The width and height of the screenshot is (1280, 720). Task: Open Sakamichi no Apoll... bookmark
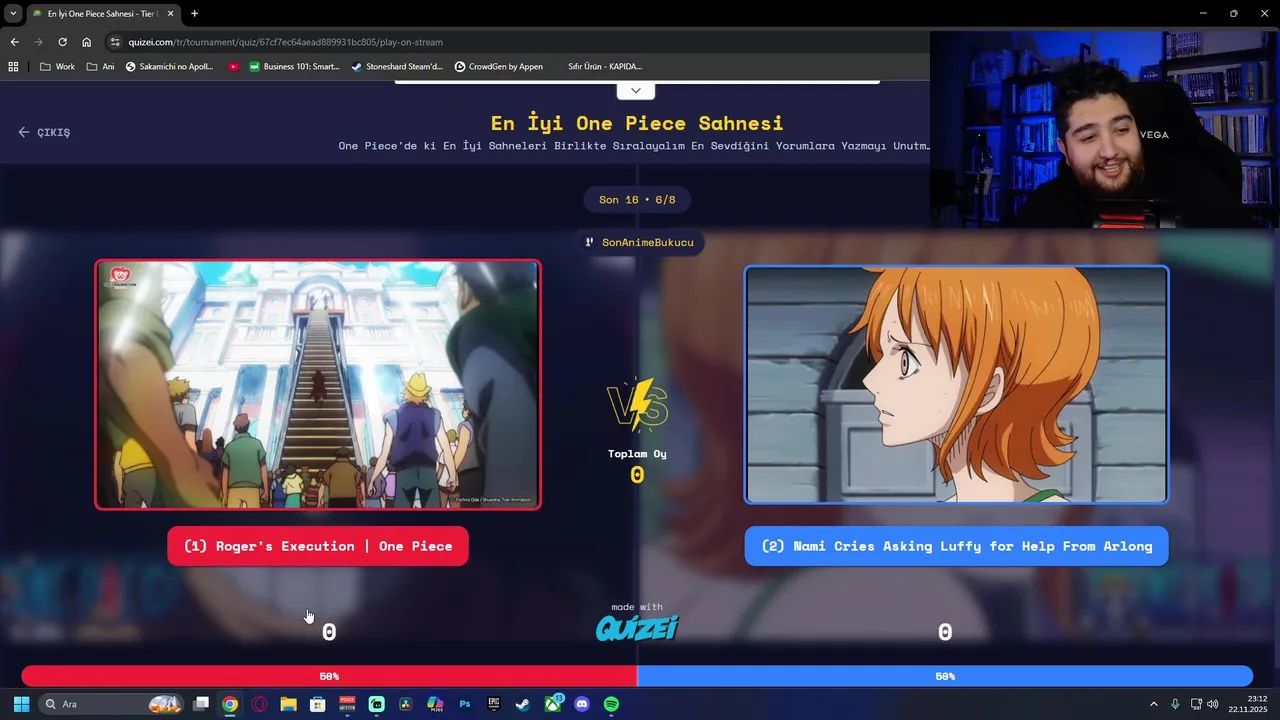tap(170, 67)
